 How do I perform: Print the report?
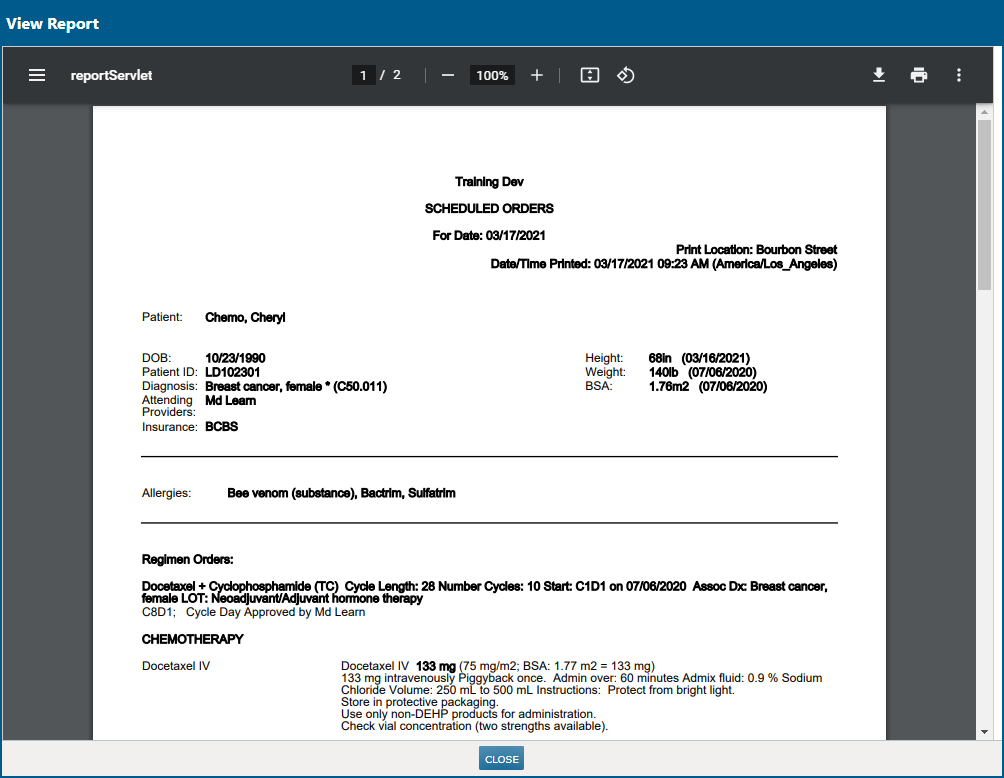[x=919, y=74]
